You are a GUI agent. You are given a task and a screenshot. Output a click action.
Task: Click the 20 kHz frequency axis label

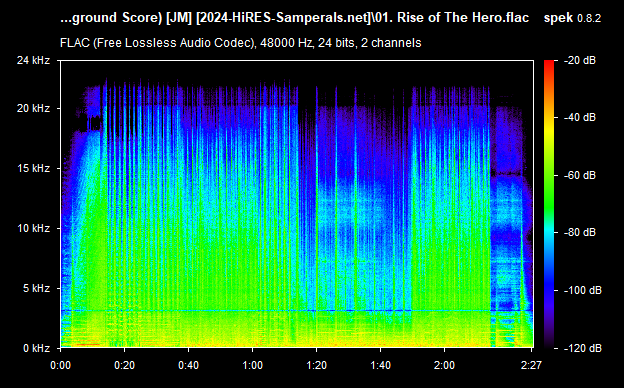[x=33, y=108]
